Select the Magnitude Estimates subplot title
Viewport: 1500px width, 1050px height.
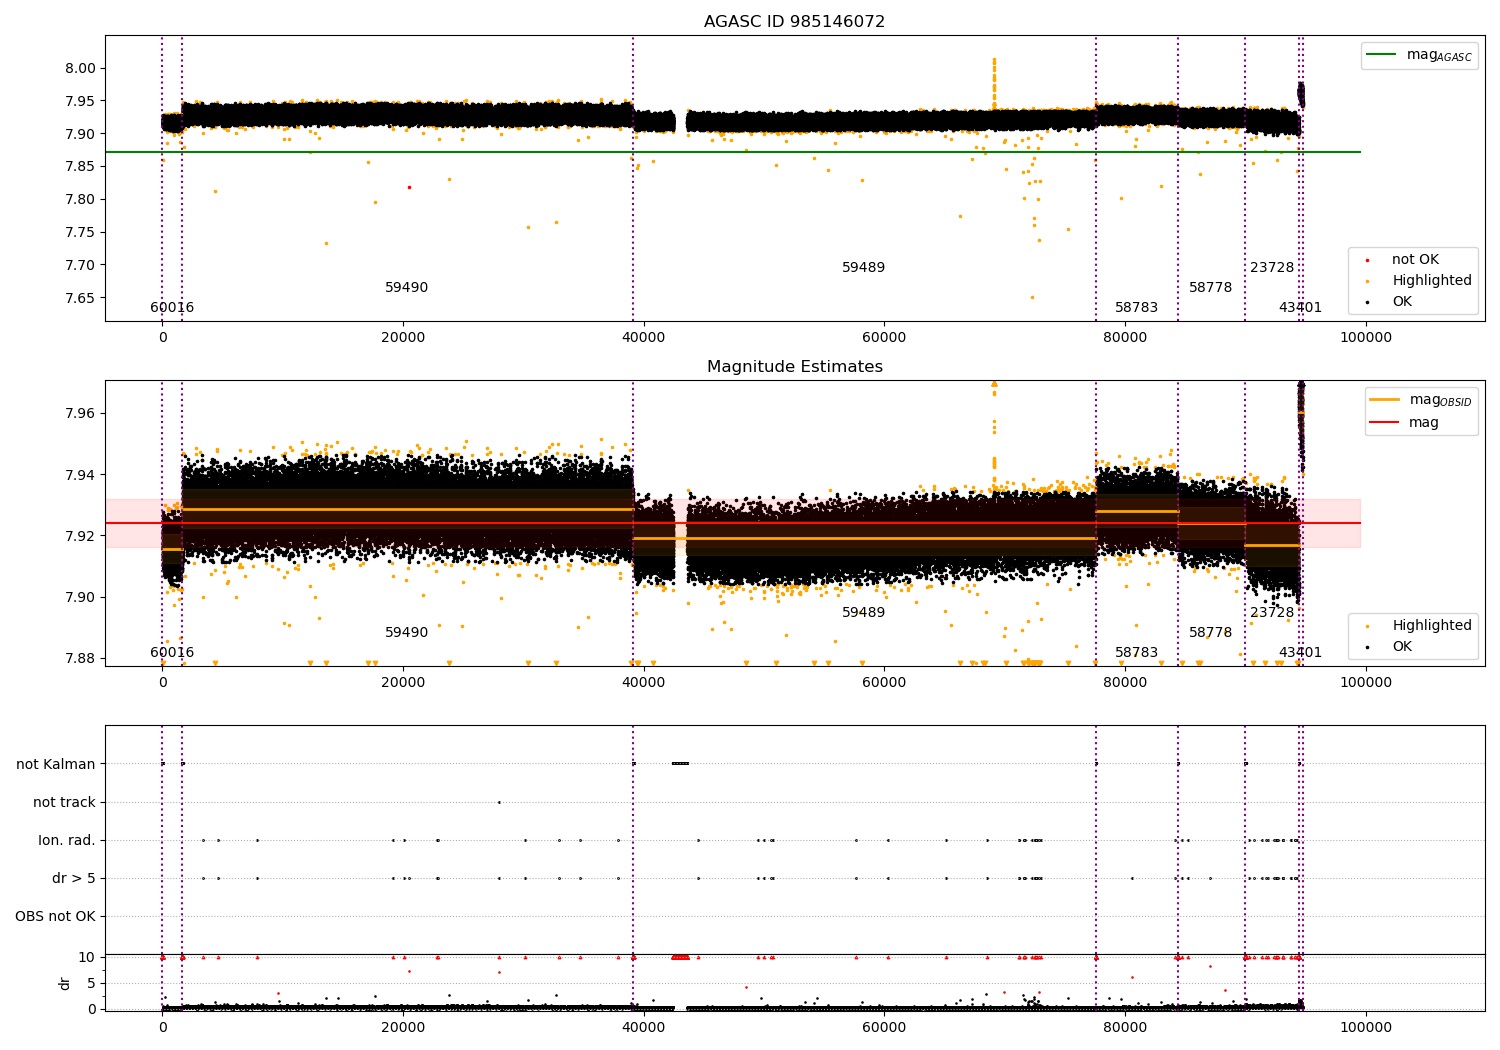pos(794,367)
